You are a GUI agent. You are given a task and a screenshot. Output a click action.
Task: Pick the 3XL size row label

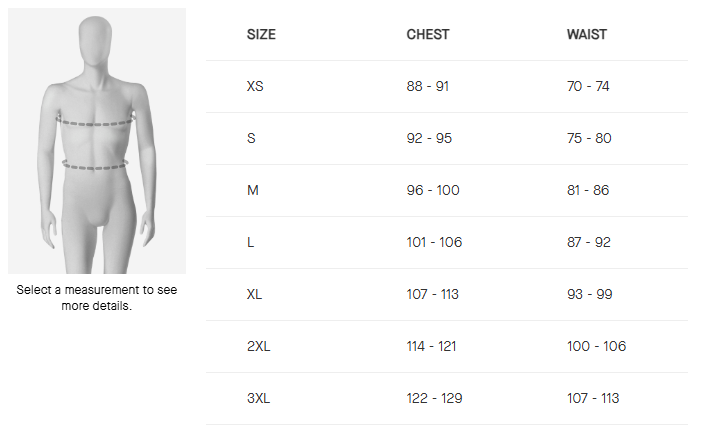click(x=259, y=398)
